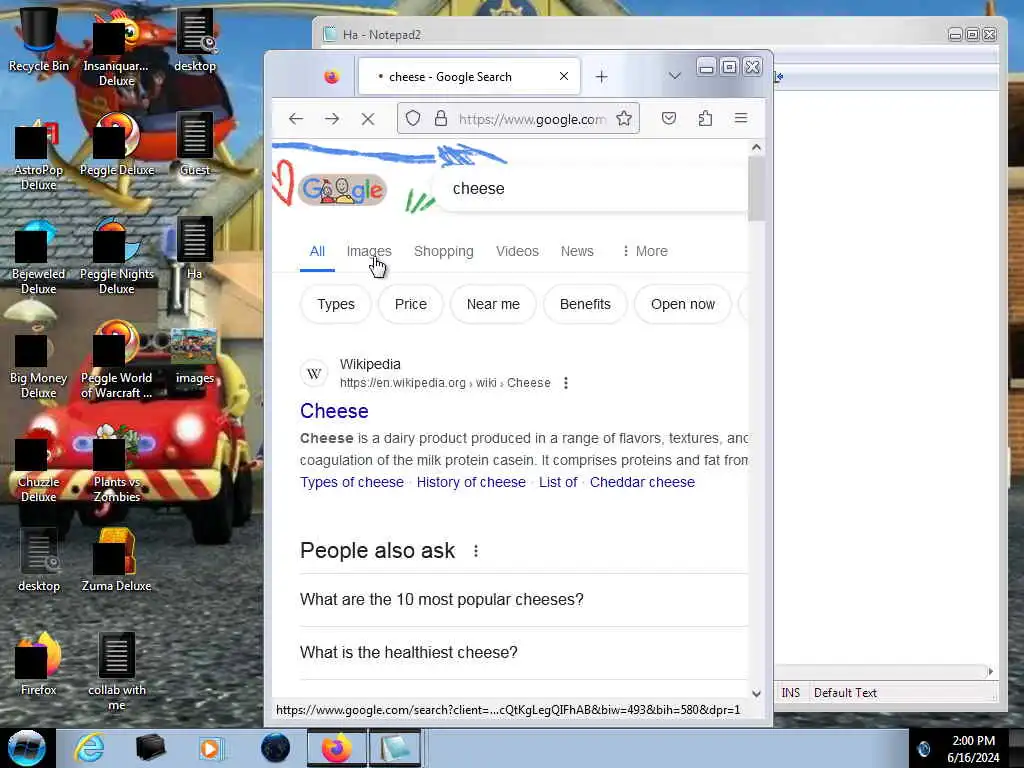Select the Zuma Deluxe desktop icon

tap(116, 560)
